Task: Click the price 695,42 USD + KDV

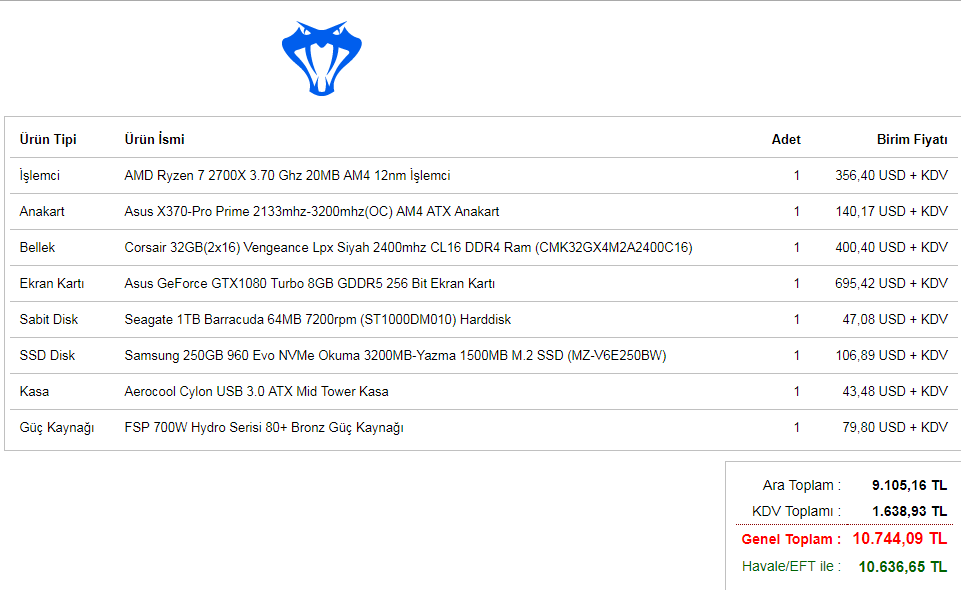Action: coord(891,284)
